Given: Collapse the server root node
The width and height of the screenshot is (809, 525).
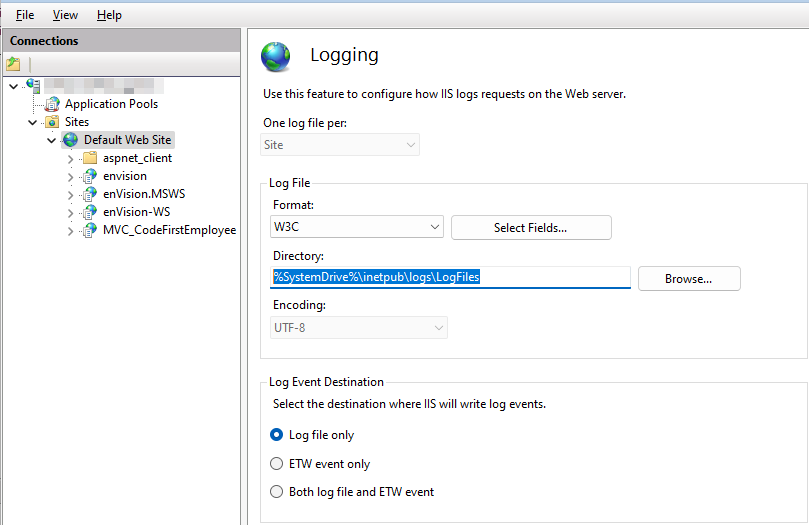Looking at the screenshot, I should [14, 86].
